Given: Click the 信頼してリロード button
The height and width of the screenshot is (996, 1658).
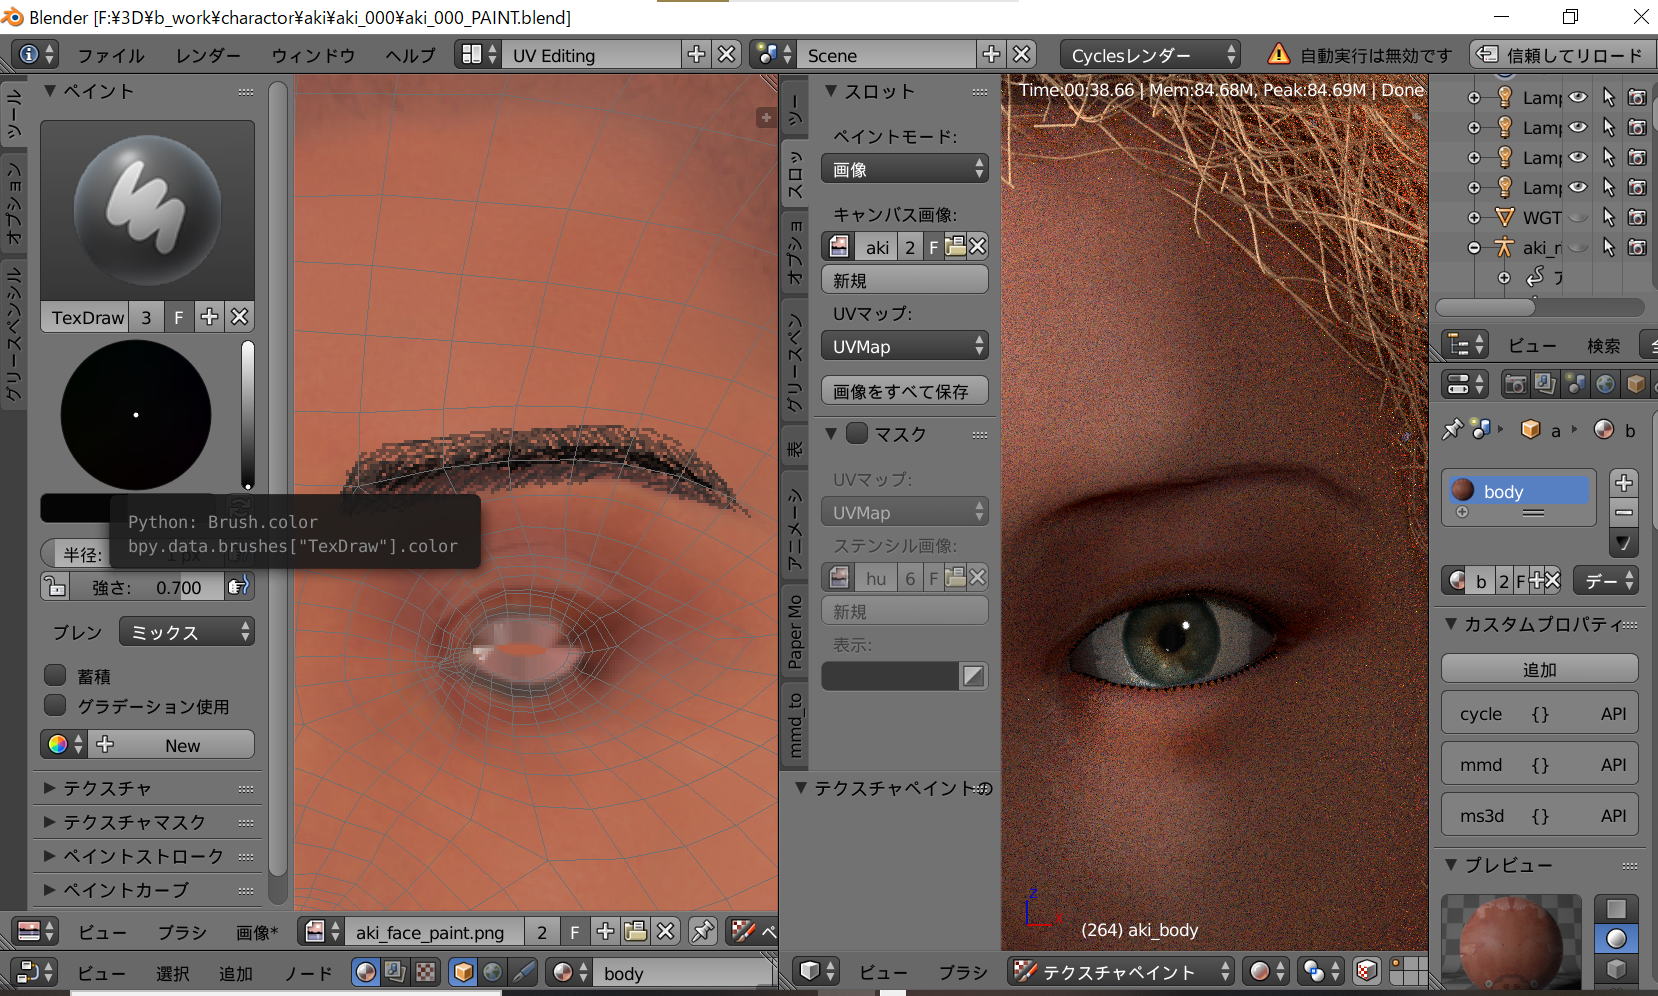Looking at the screenshot, I should (1561, 55).
